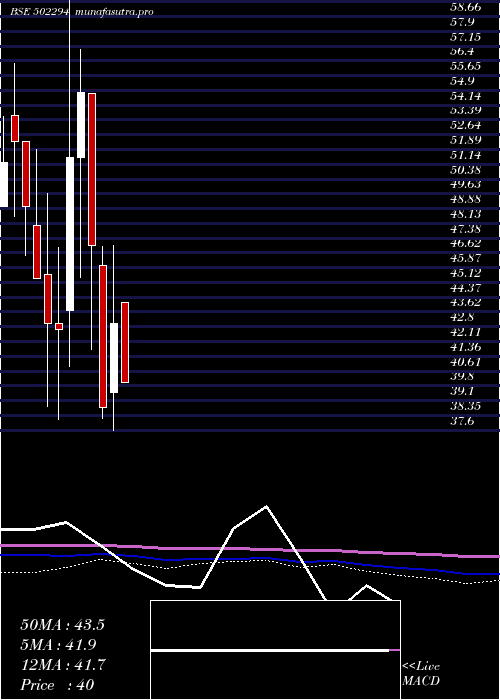Viewport: 500px width, 700px height.
Task: Select the 45.12 axis label
Action: [465, 273]
